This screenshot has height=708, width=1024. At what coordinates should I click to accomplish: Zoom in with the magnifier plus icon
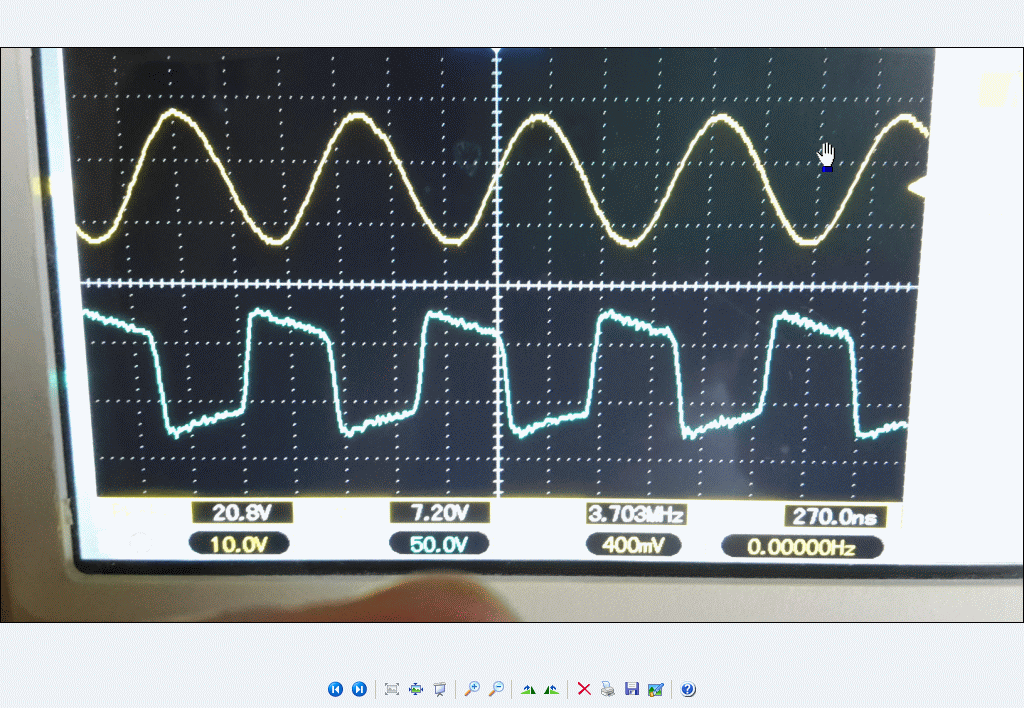click(x=472, y=689)
